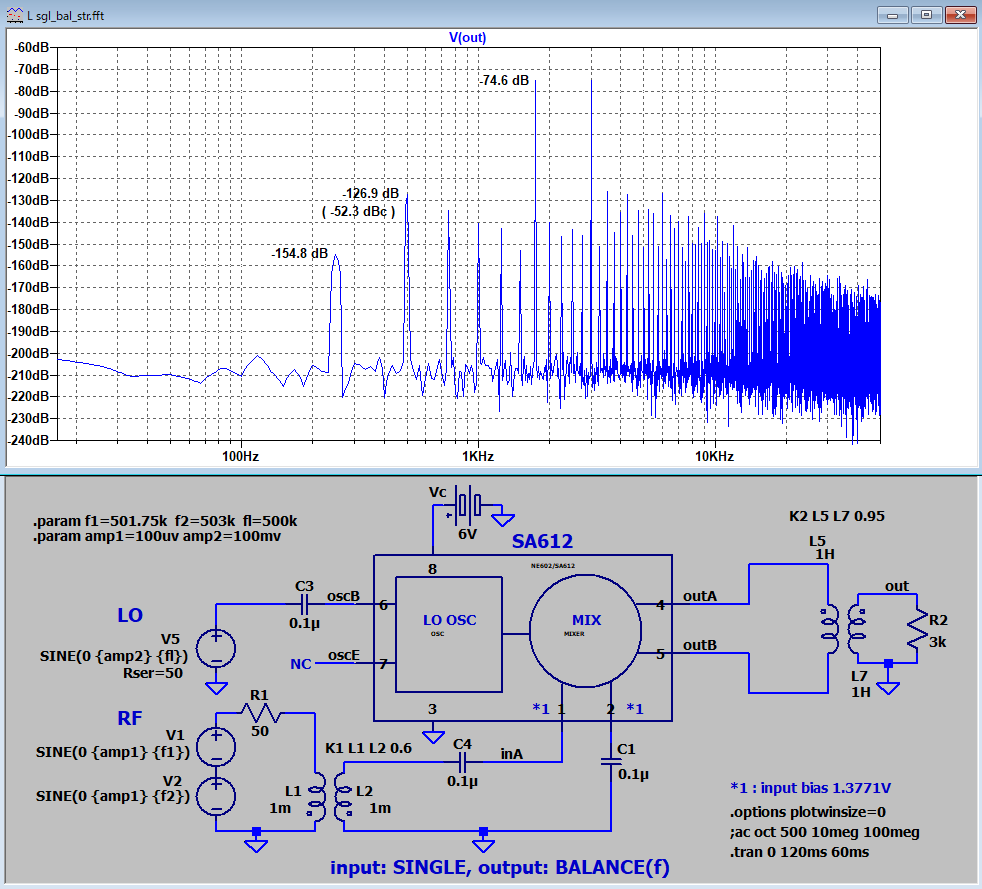Click the LO OSC block

pyautogui.click(x=449, y=634)
